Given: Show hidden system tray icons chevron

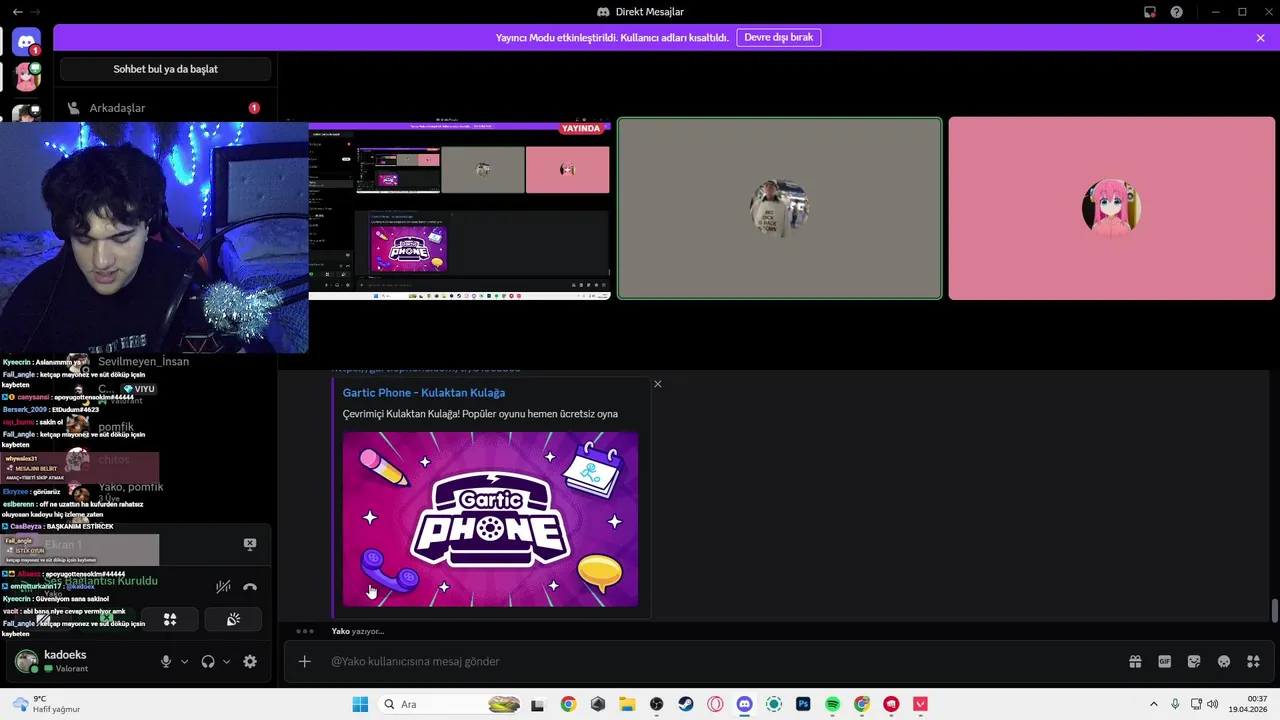Looking at the screenshot, I should 1153,704.
